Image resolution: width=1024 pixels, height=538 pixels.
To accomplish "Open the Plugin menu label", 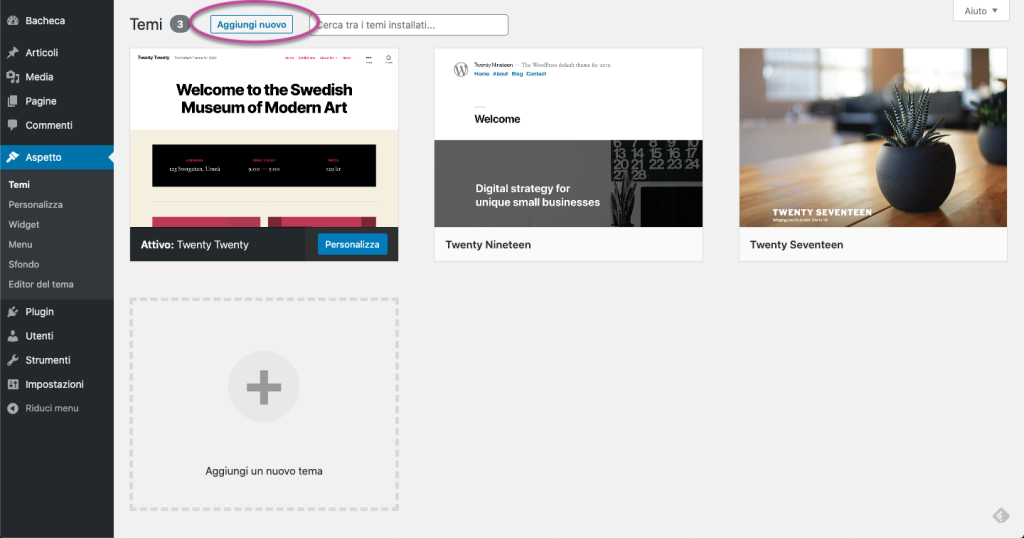I will tap(39, 311).
